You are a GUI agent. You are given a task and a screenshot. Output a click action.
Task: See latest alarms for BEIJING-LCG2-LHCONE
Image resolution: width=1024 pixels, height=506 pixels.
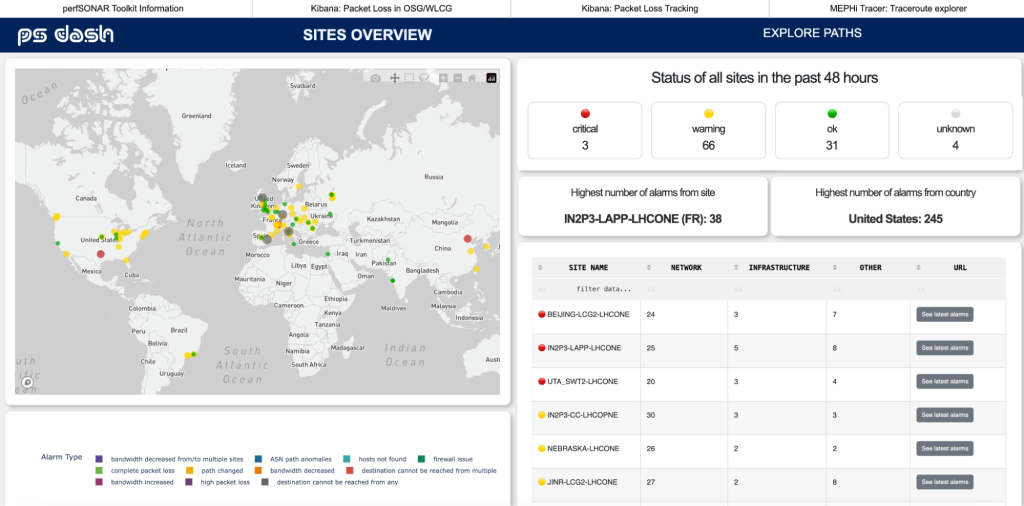pyautogui.click(x=944, y=314)
